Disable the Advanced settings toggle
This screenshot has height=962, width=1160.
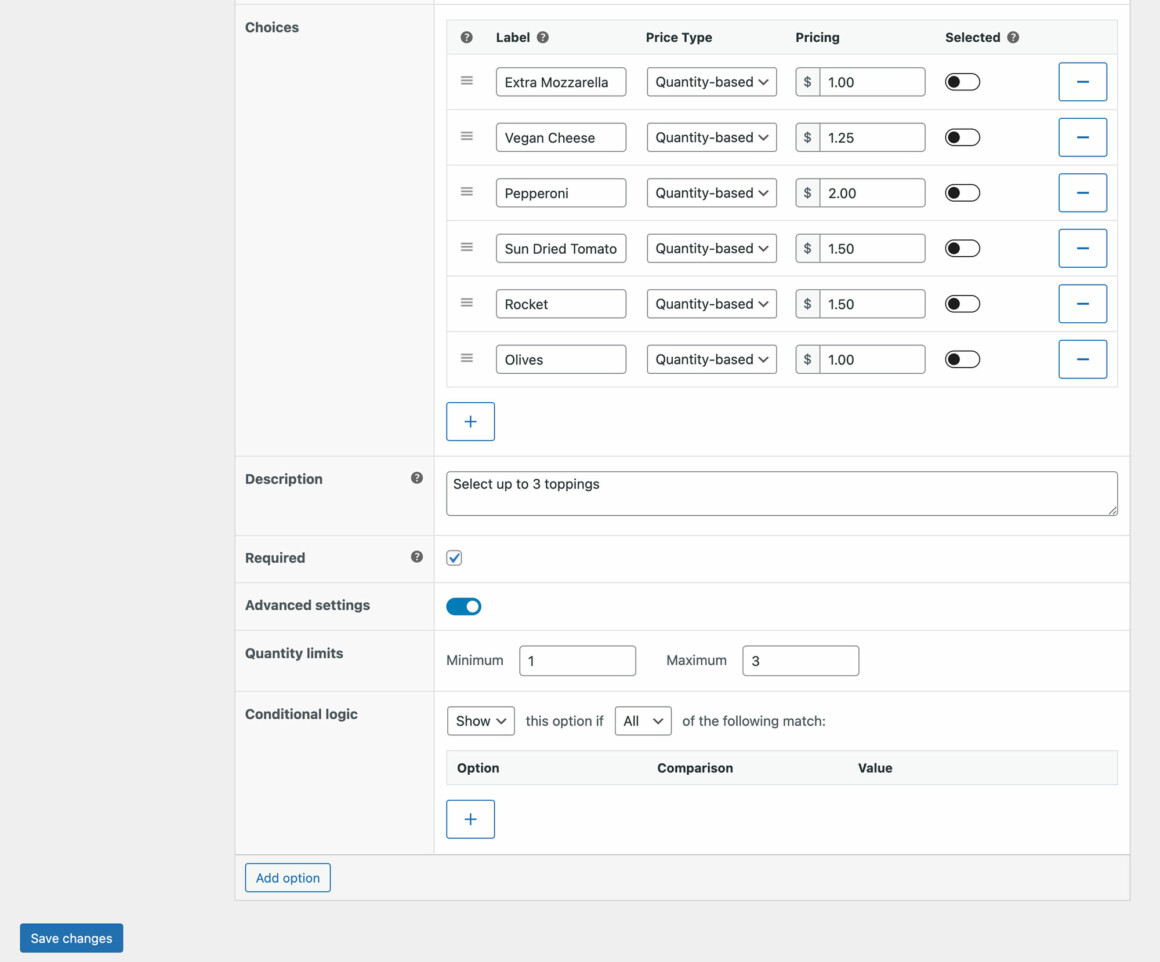coord(463,606)
